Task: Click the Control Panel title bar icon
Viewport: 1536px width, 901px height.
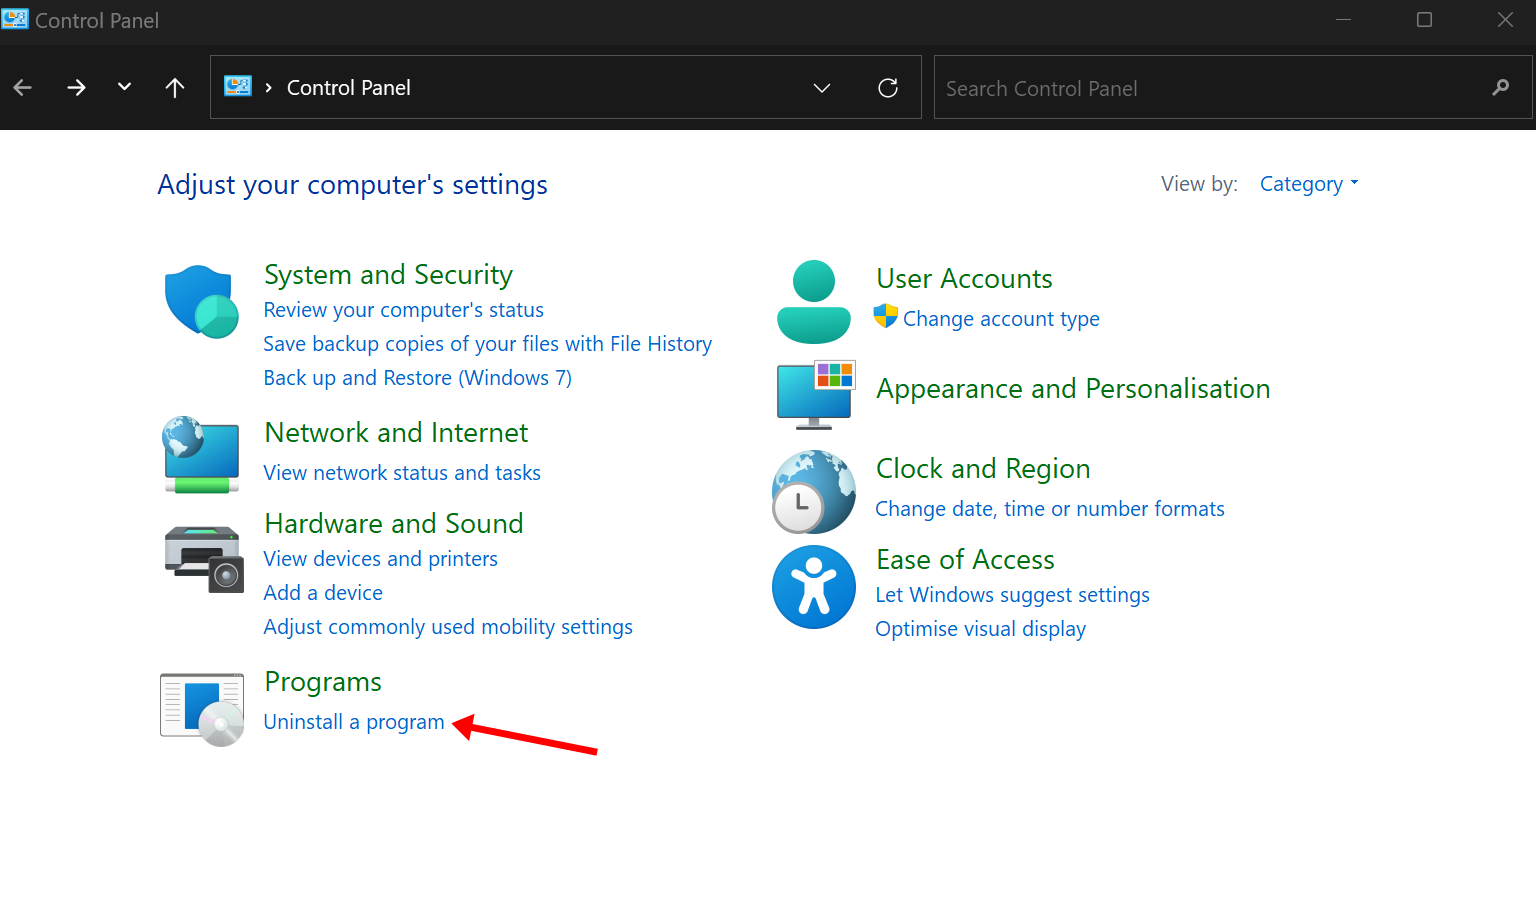Action: (15, 19)
